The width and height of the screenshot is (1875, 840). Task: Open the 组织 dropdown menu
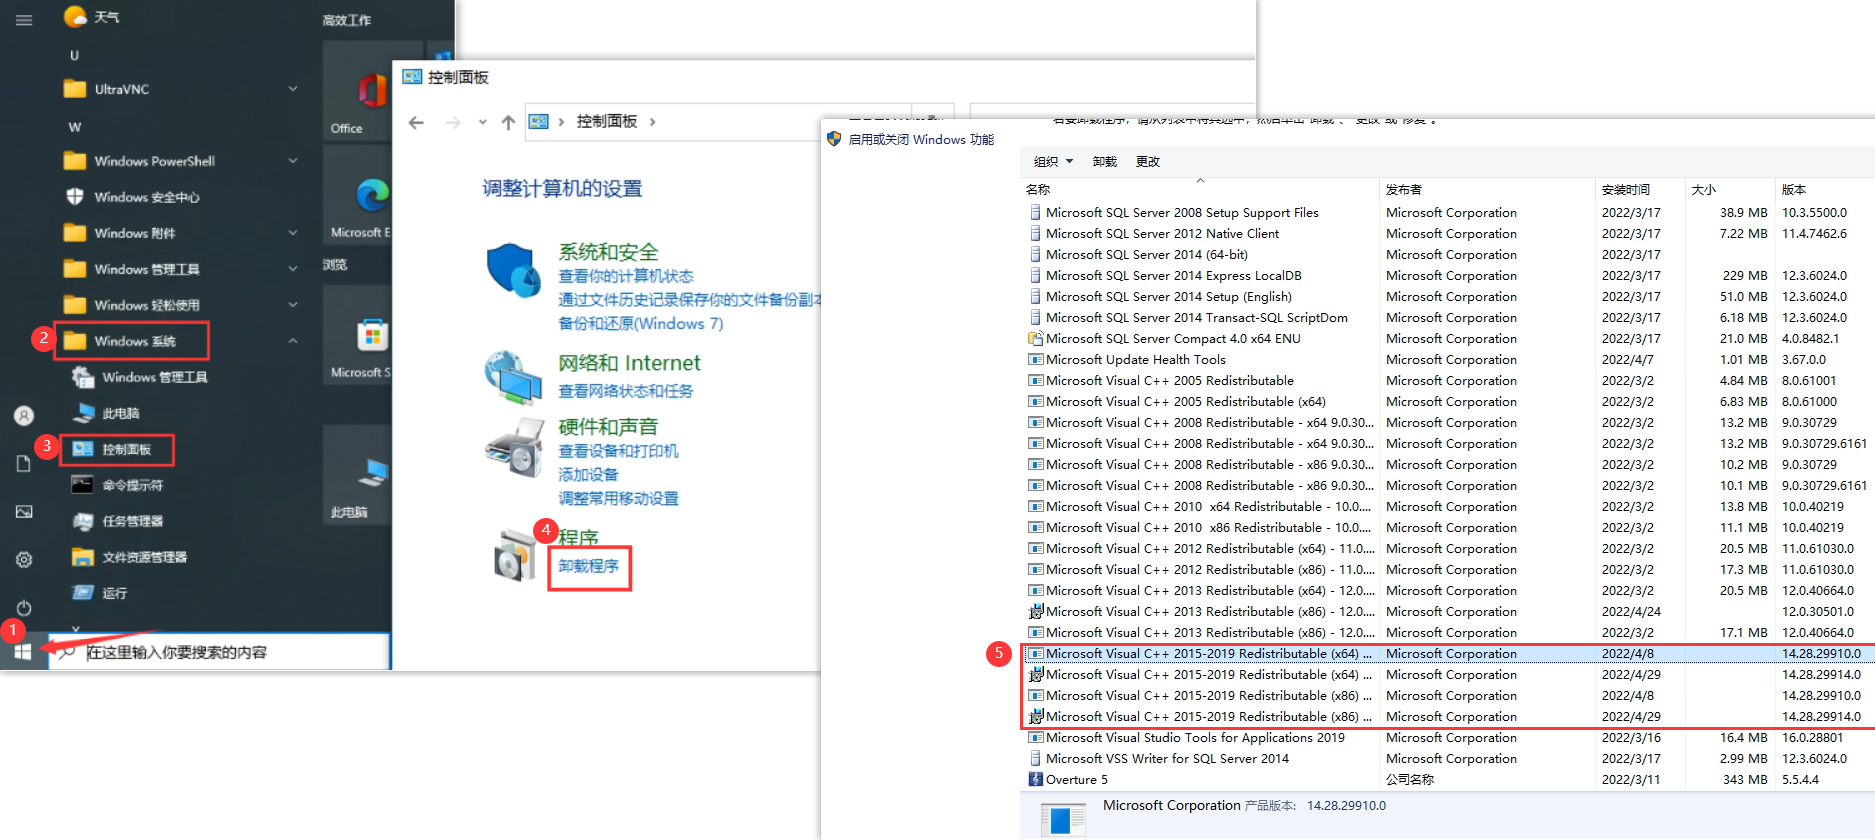1053,162
